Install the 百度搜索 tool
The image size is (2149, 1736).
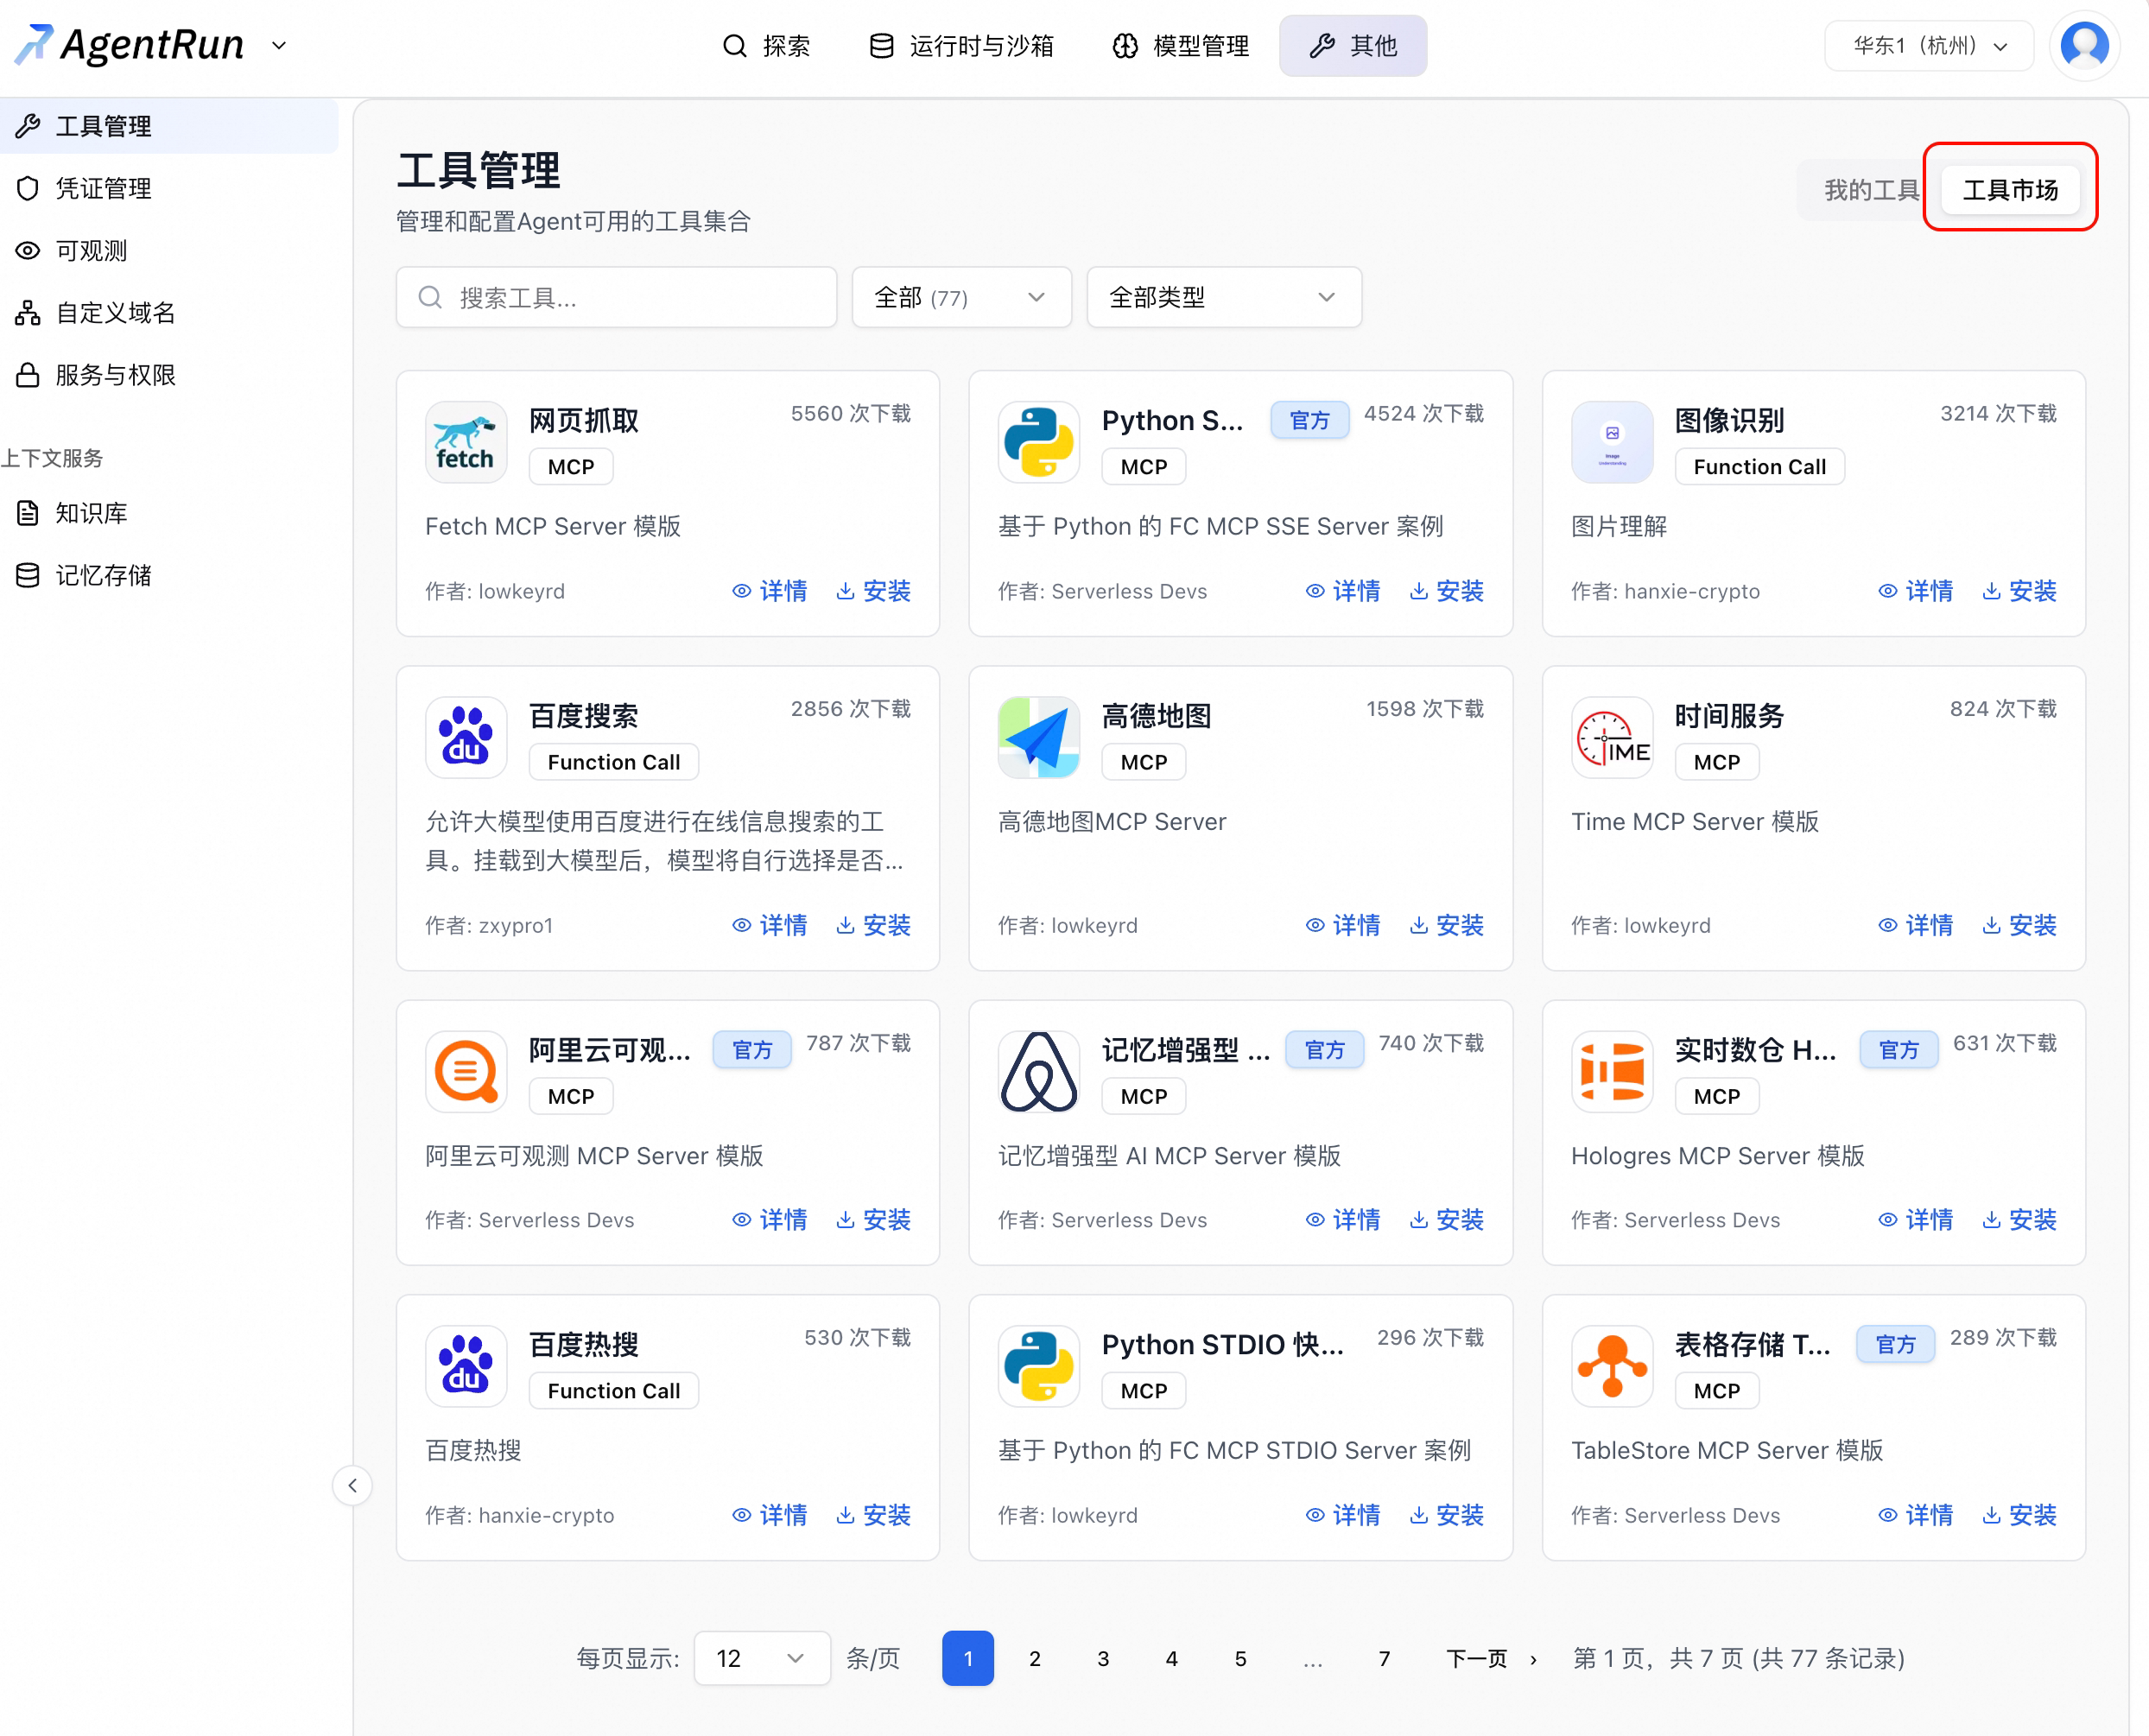pos(873,925)
